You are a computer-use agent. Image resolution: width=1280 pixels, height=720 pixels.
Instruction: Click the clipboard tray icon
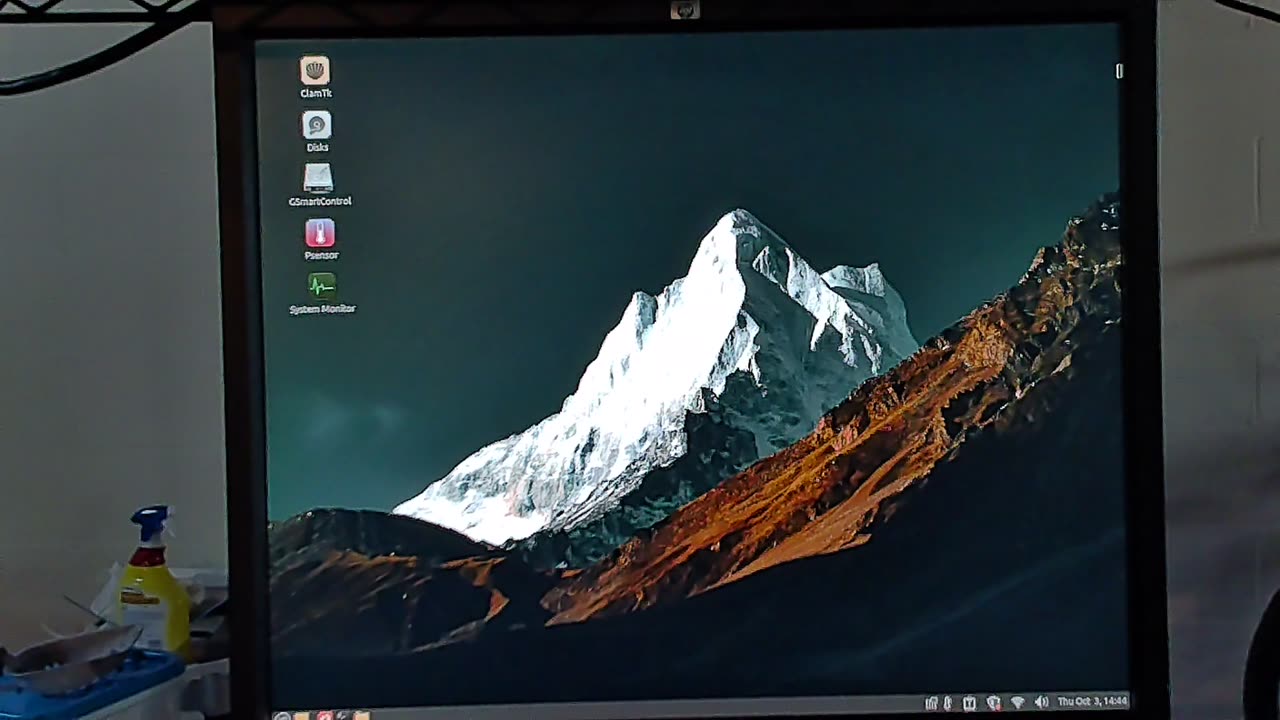coord(969,703)
